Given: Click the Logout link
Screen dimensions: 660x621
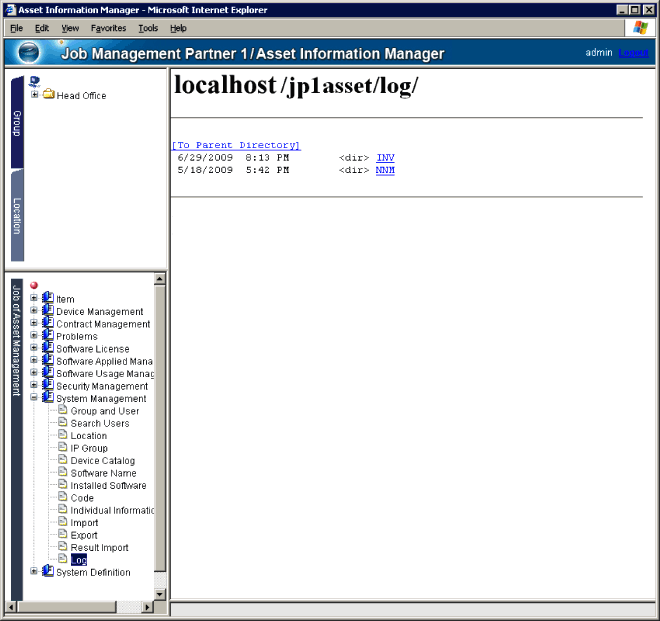Looking at the screenshot, I should coord(633,52).
